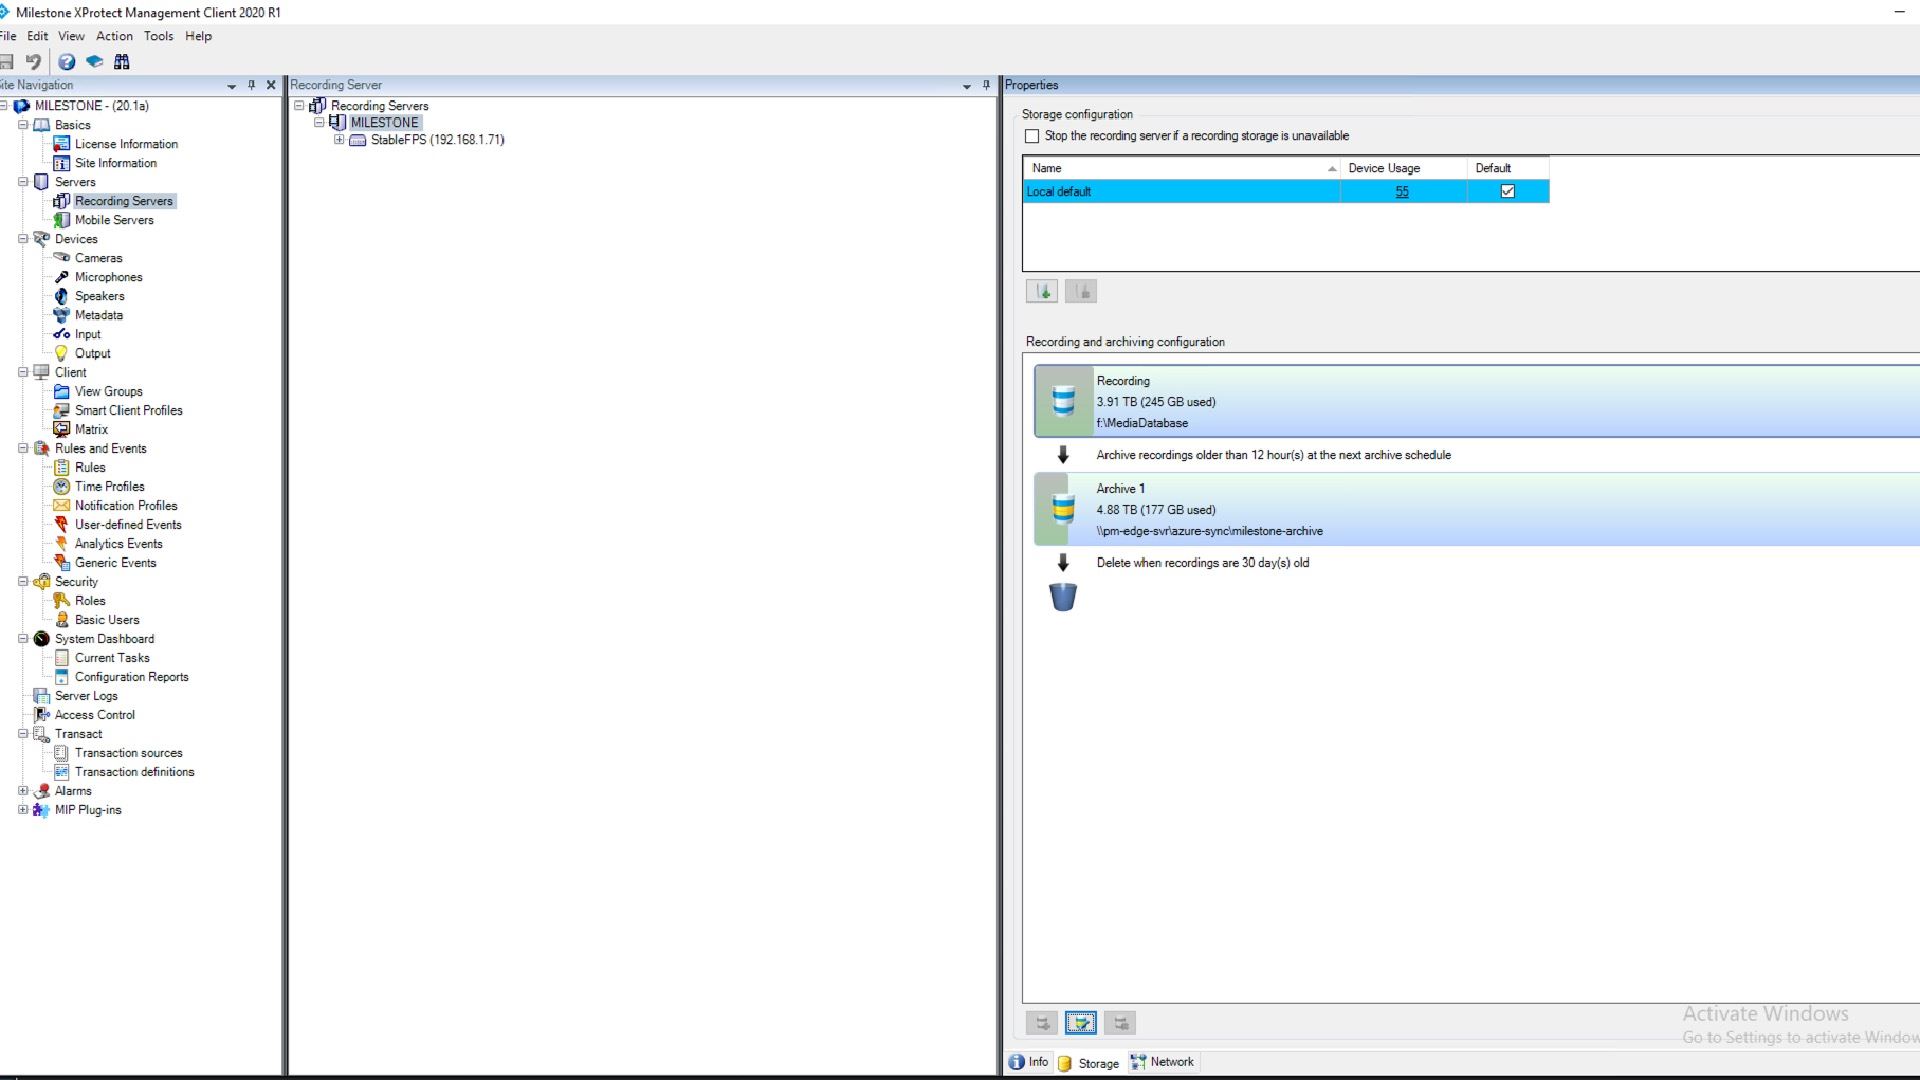Image resolution: width=1920 pixels, height=1080 pixels.
Task: Click the Cameras icon in Devices
Action: coord(62,258)
